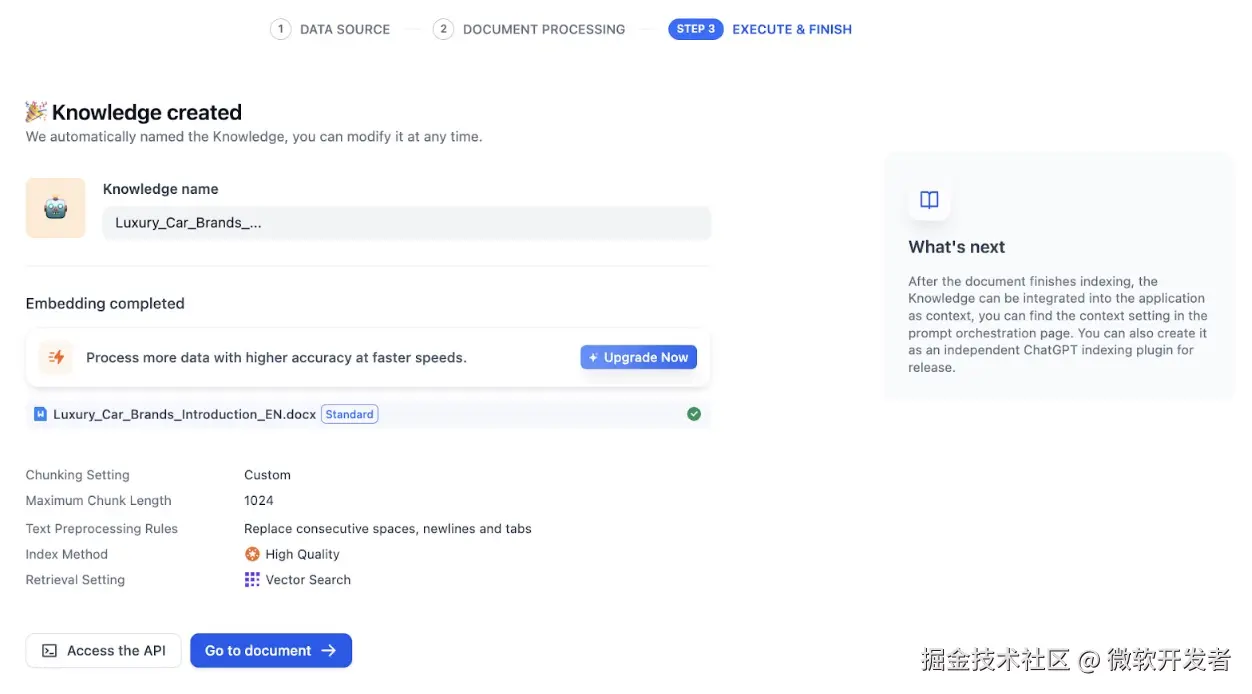
Task: Click the docx file type icon
Action: pos(41,414)
